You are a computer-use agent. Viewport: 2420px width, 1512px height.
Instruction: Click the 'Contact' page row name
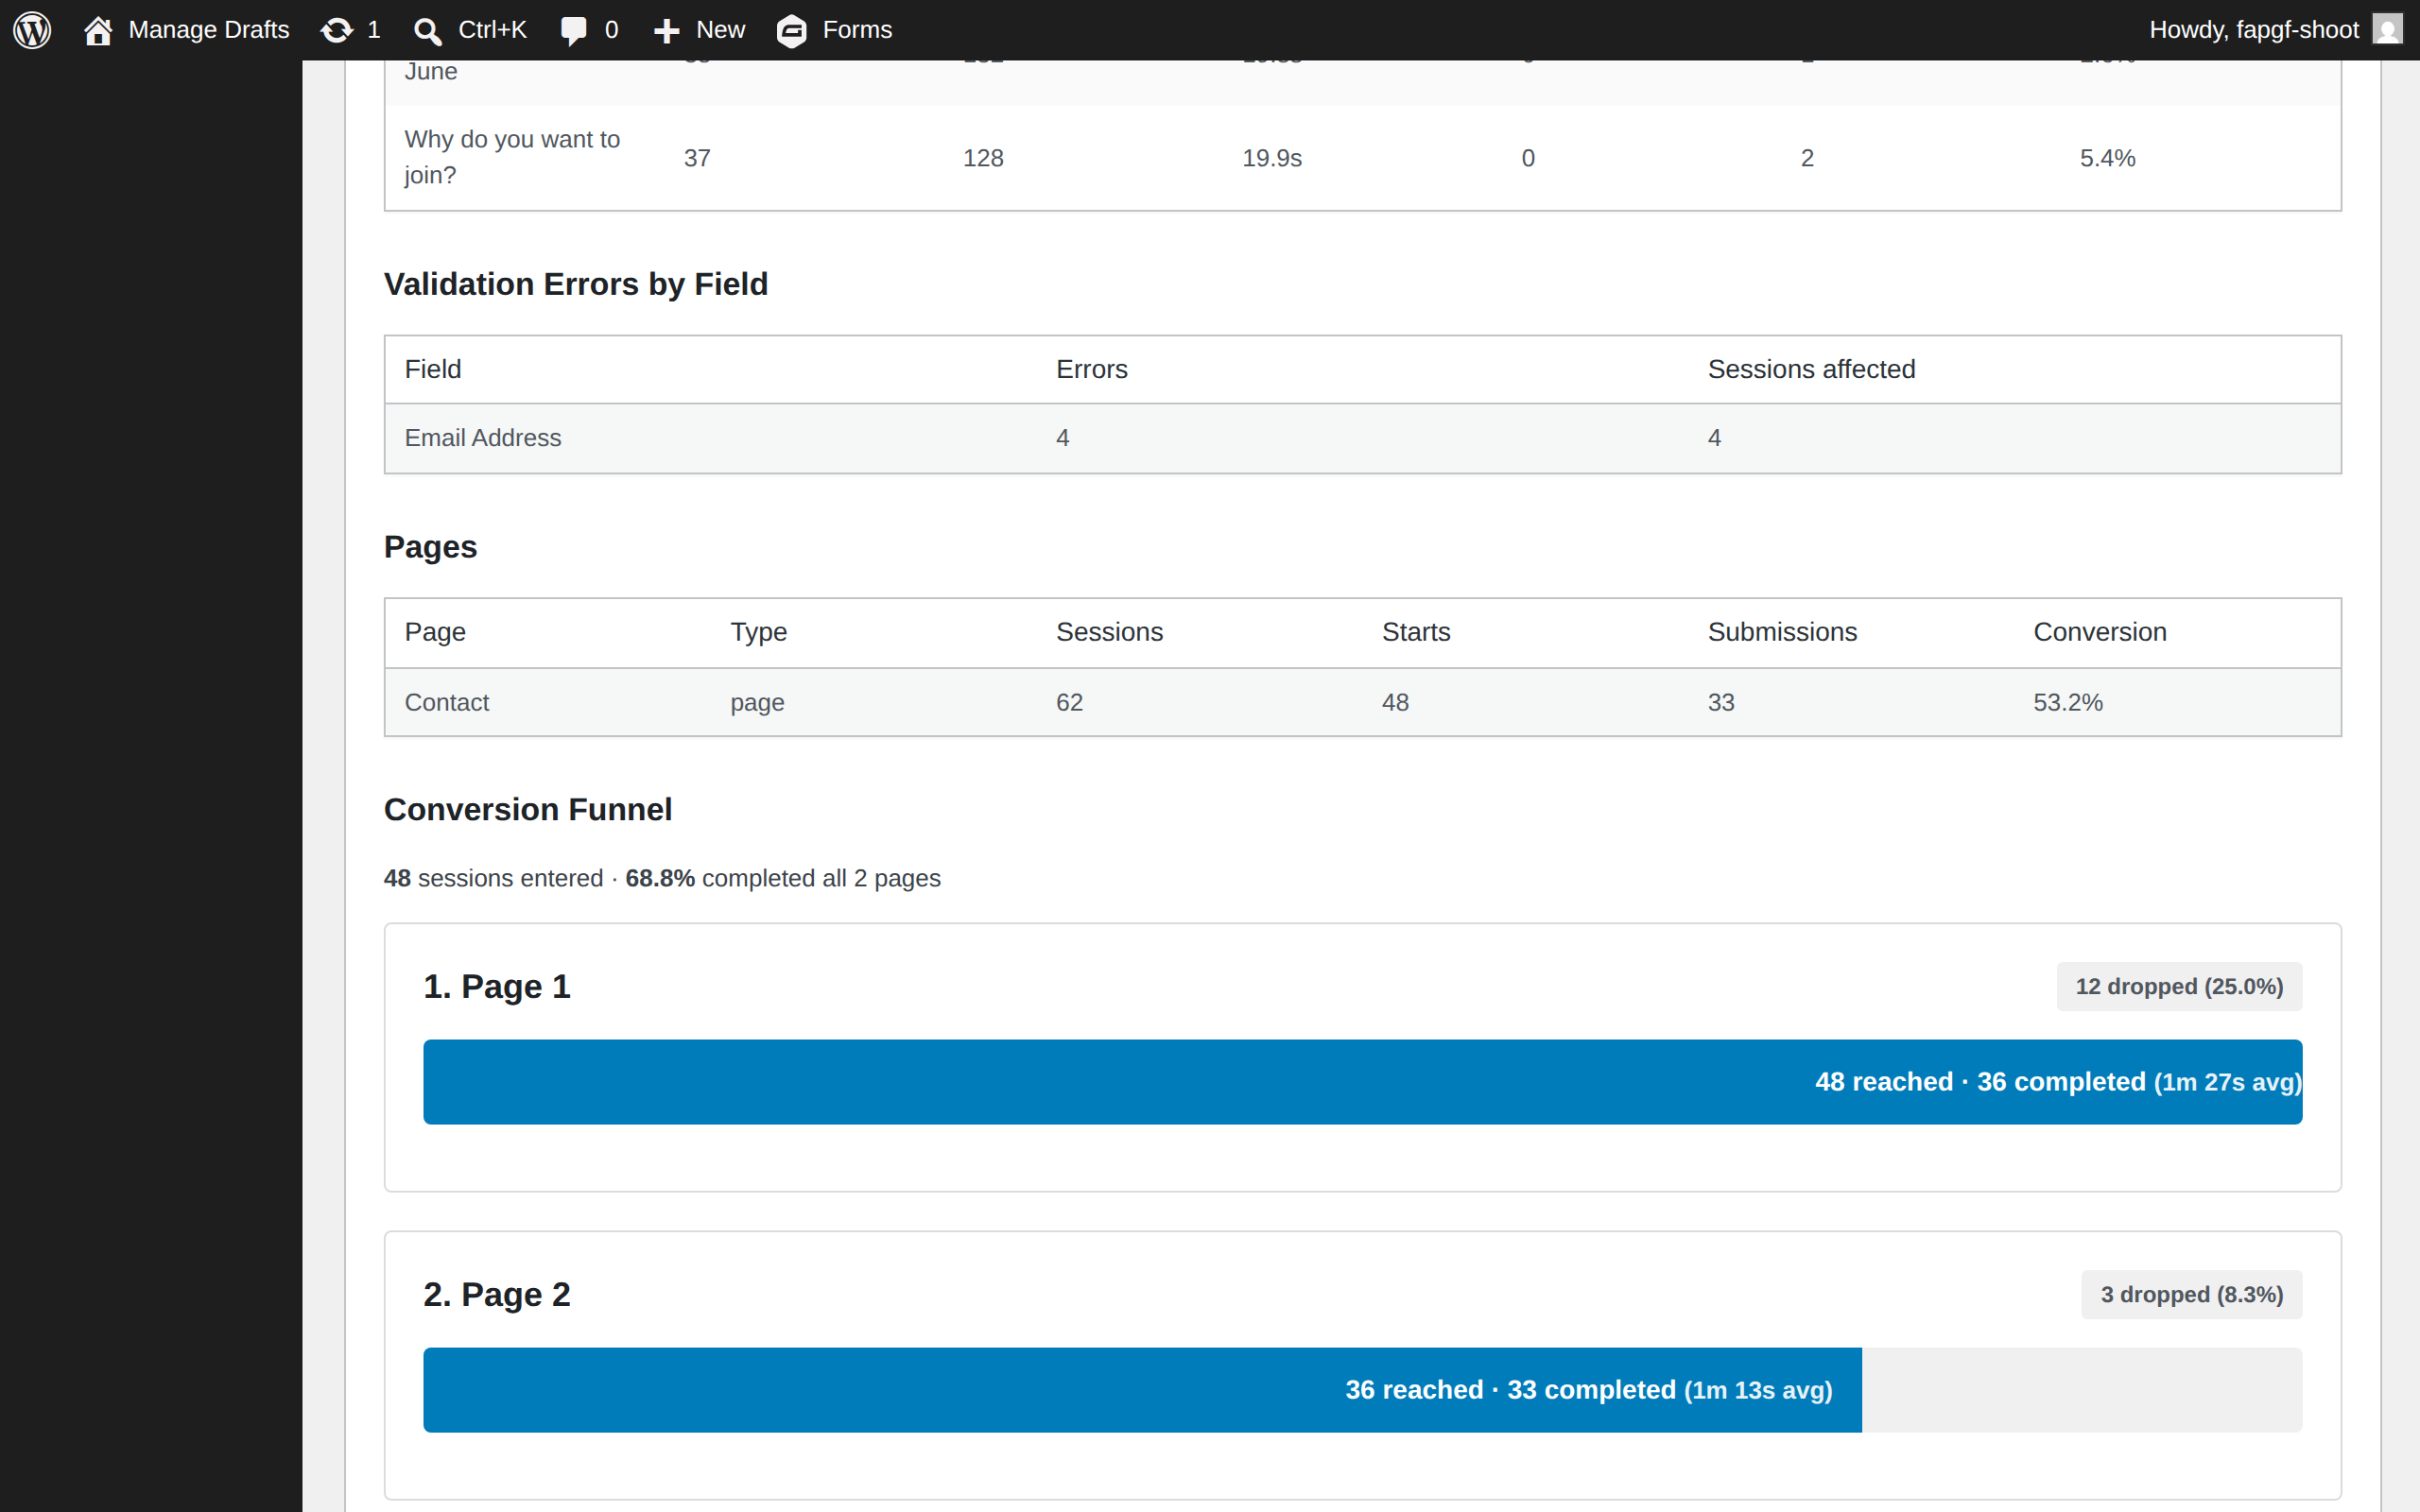point(446,703)
